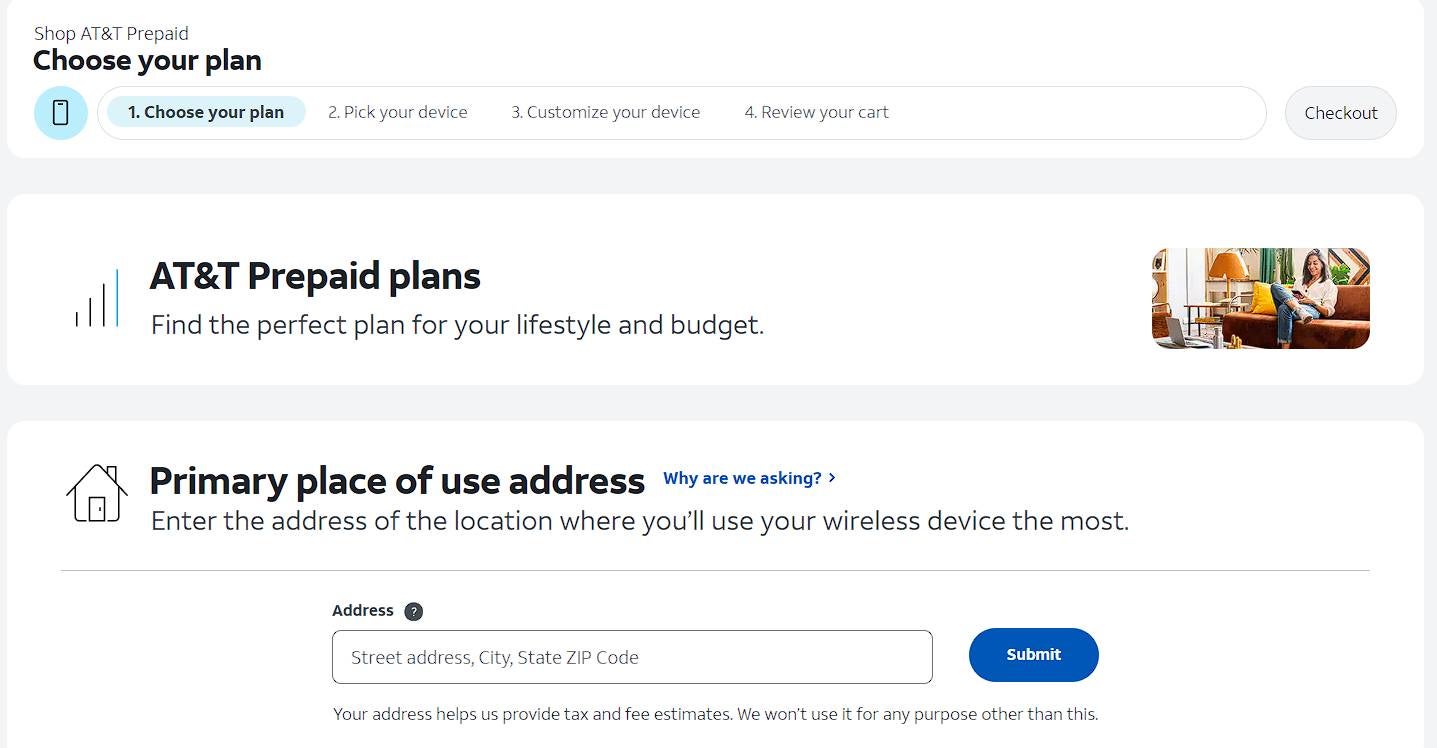This screenshot has height=748, width=1437.
Task: Click the tax and fee estimates disclaimer text
Action: 715,714
